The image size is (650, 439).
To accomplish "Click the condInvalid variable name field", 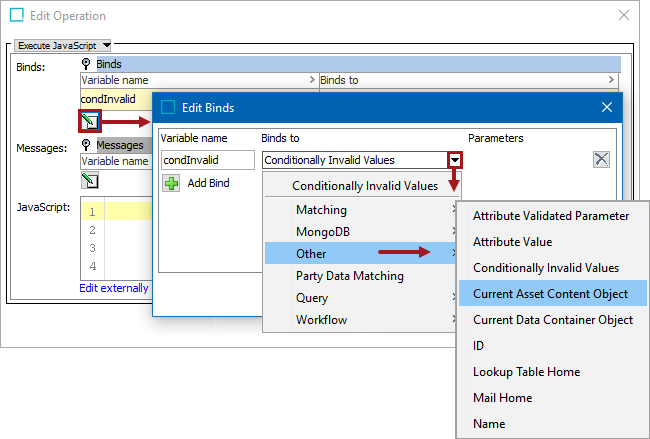I will tap(207, 160).
